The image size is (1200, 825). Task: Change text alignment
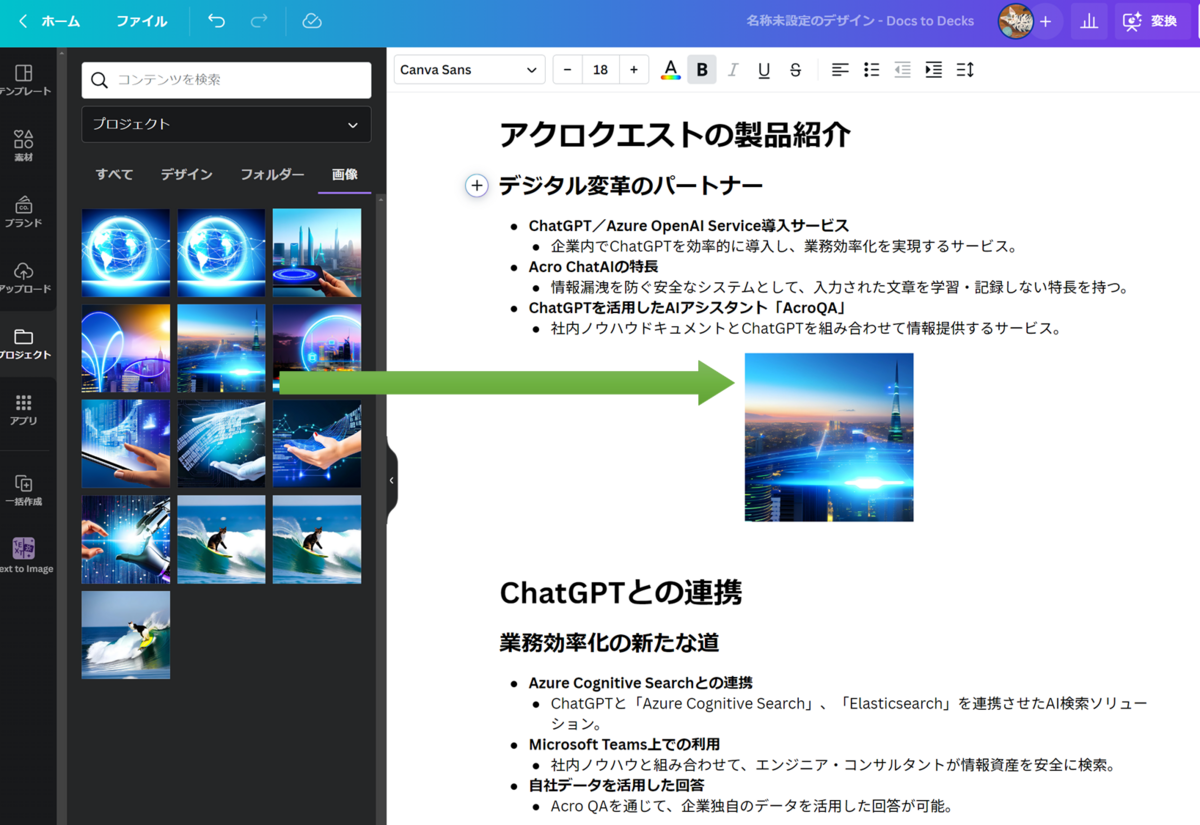point(840,70)
